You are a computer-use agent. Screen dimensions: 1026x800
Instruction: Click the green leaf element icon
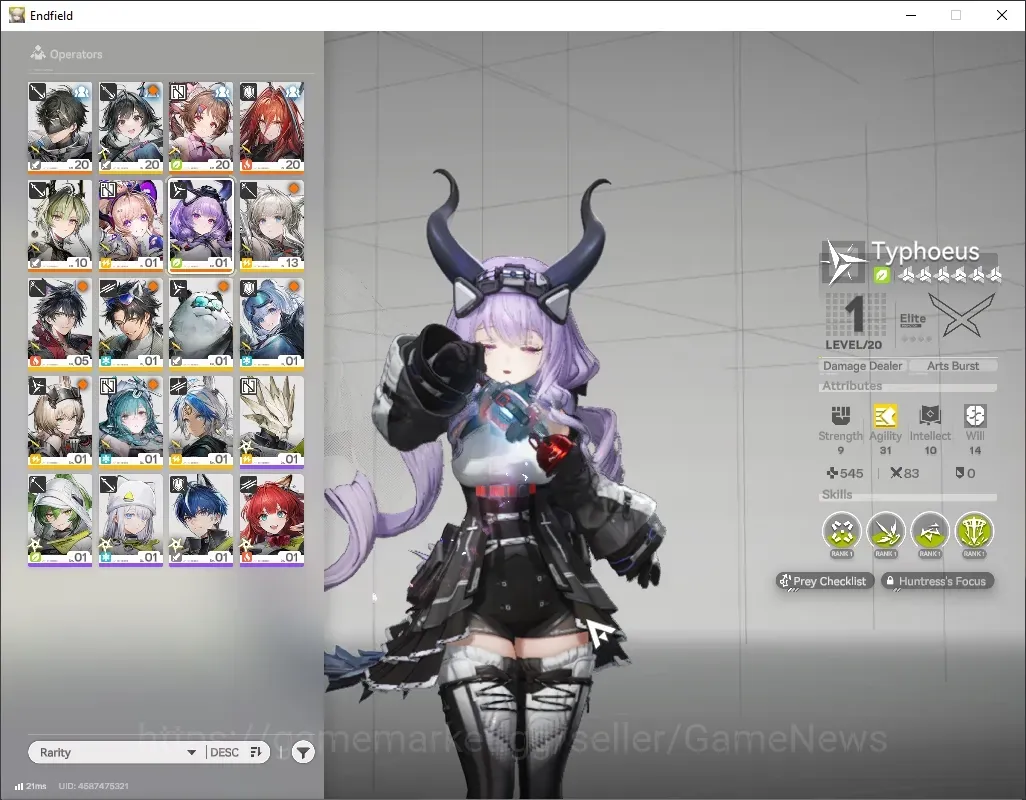tap(881, 275)
